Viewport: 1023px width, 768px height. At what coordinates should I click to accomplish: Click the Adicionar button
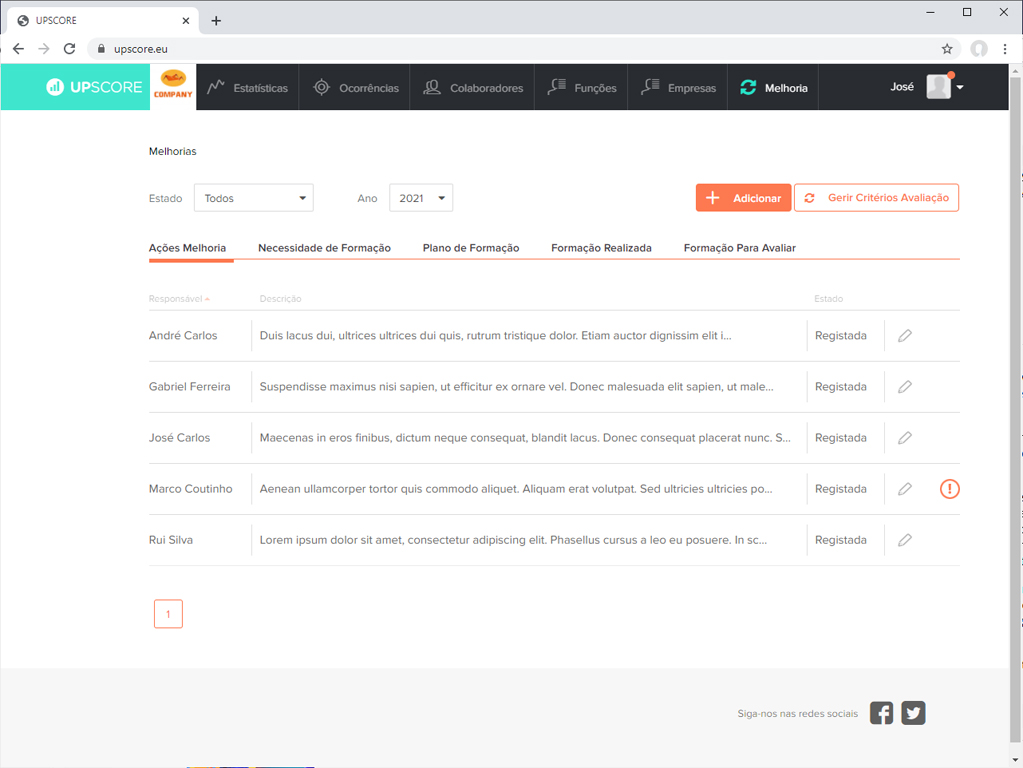[x=743, y=198]
